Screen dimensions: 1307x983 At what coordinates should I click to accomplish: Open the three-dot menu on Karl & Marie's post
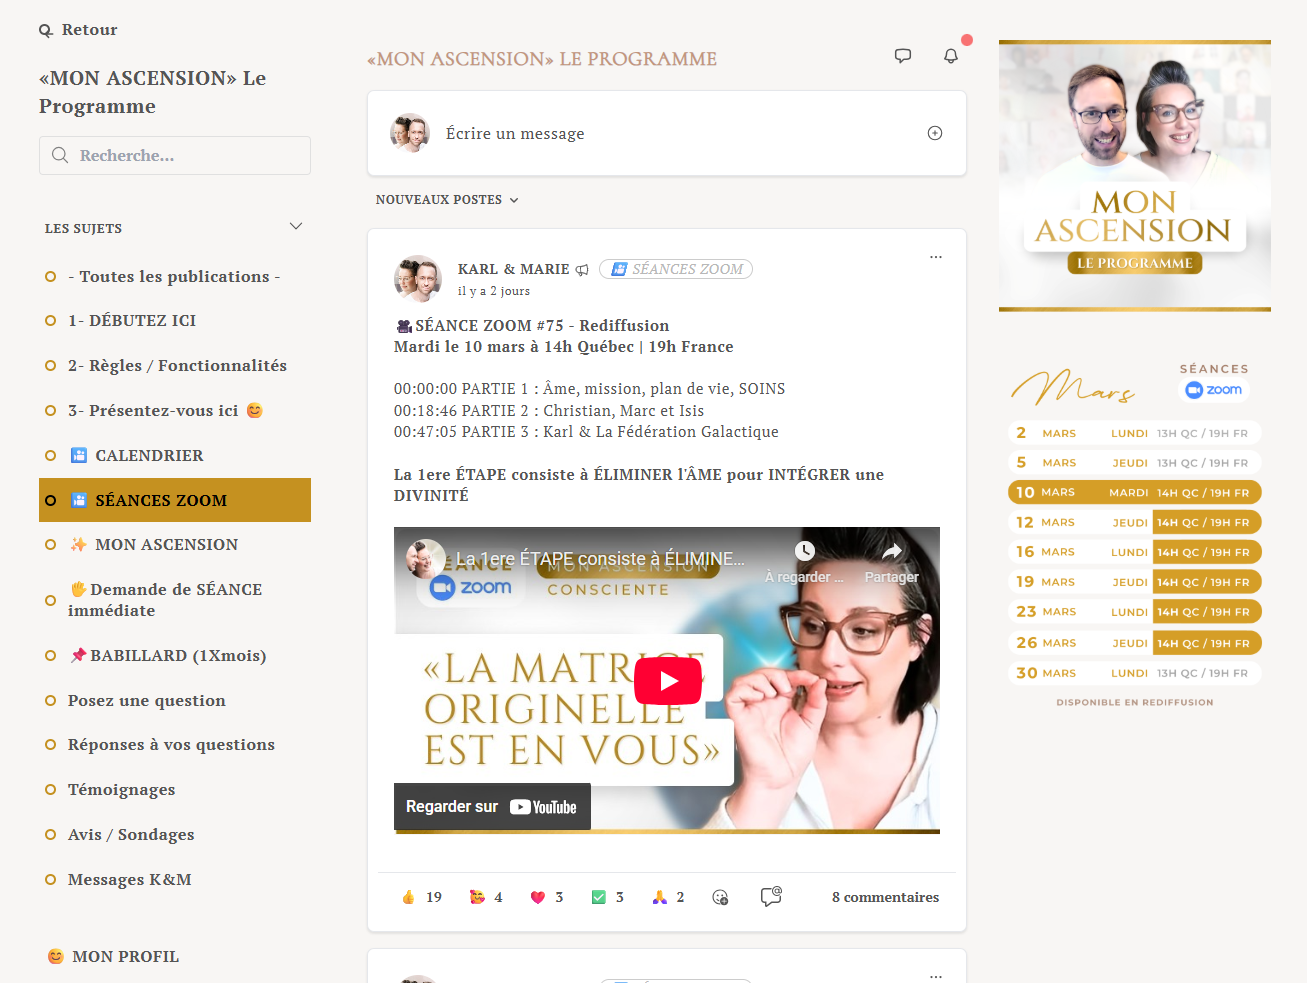click(x=936, y=257)
